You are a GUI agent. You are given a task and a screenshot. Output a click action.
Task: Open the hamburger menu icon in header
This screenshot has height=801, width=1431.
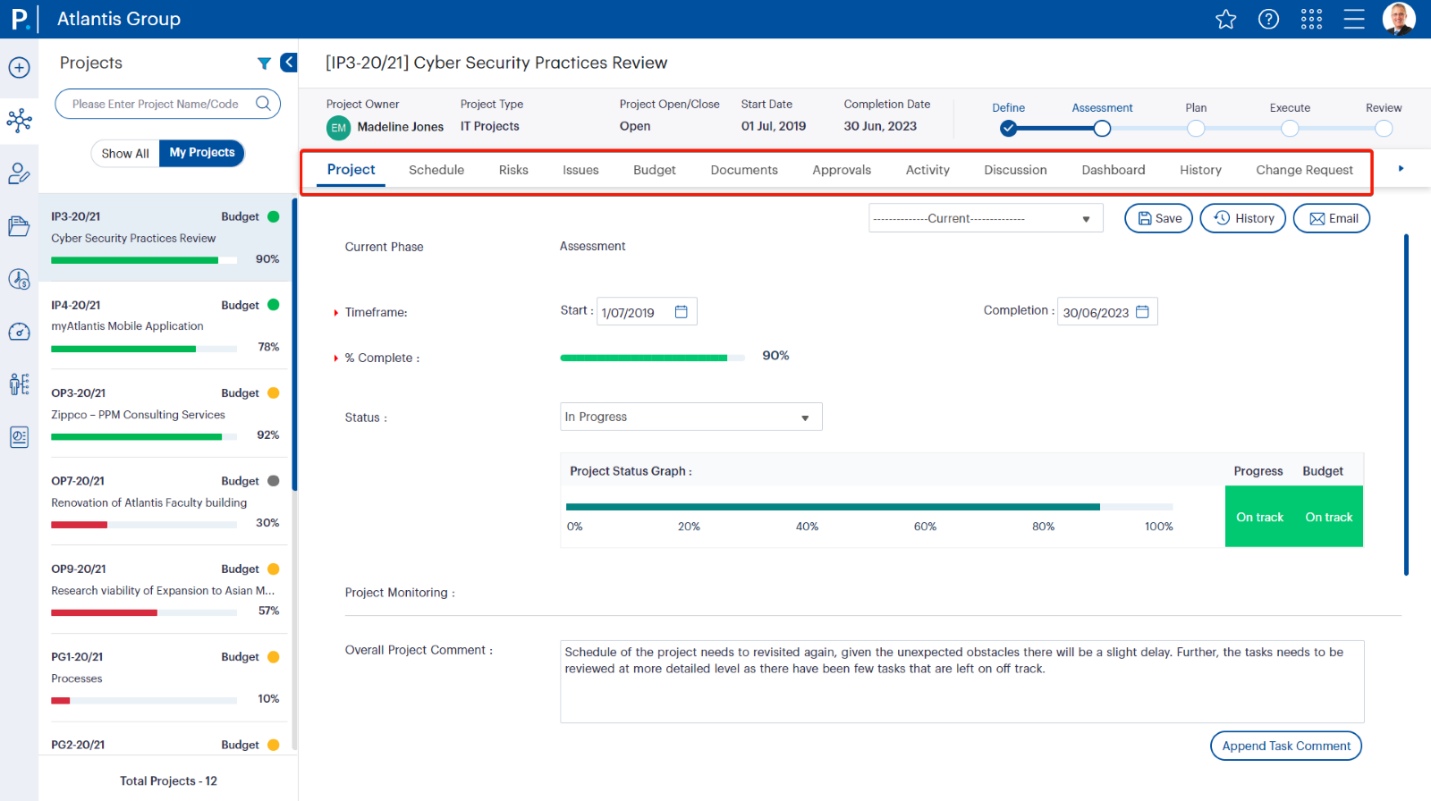(1354, 19)
